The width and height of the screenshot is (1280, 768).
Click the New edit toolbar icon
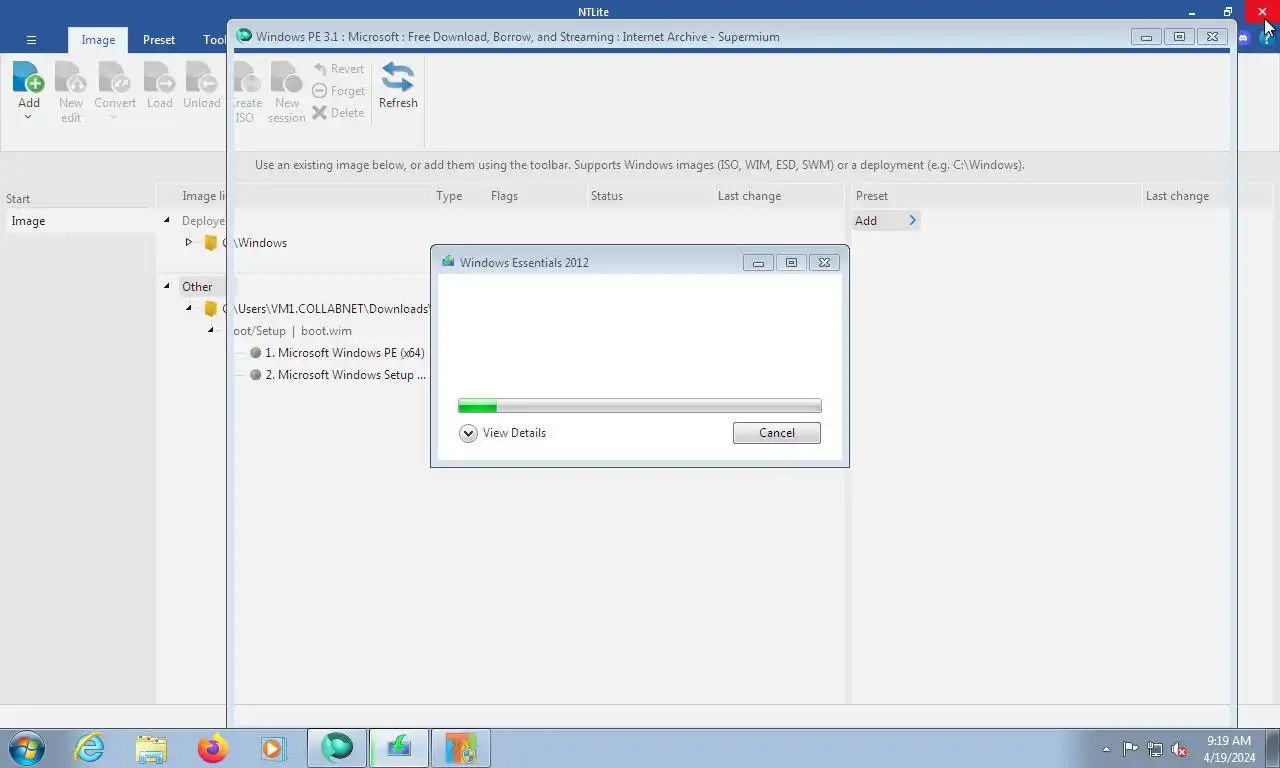[x=71, y=78]
